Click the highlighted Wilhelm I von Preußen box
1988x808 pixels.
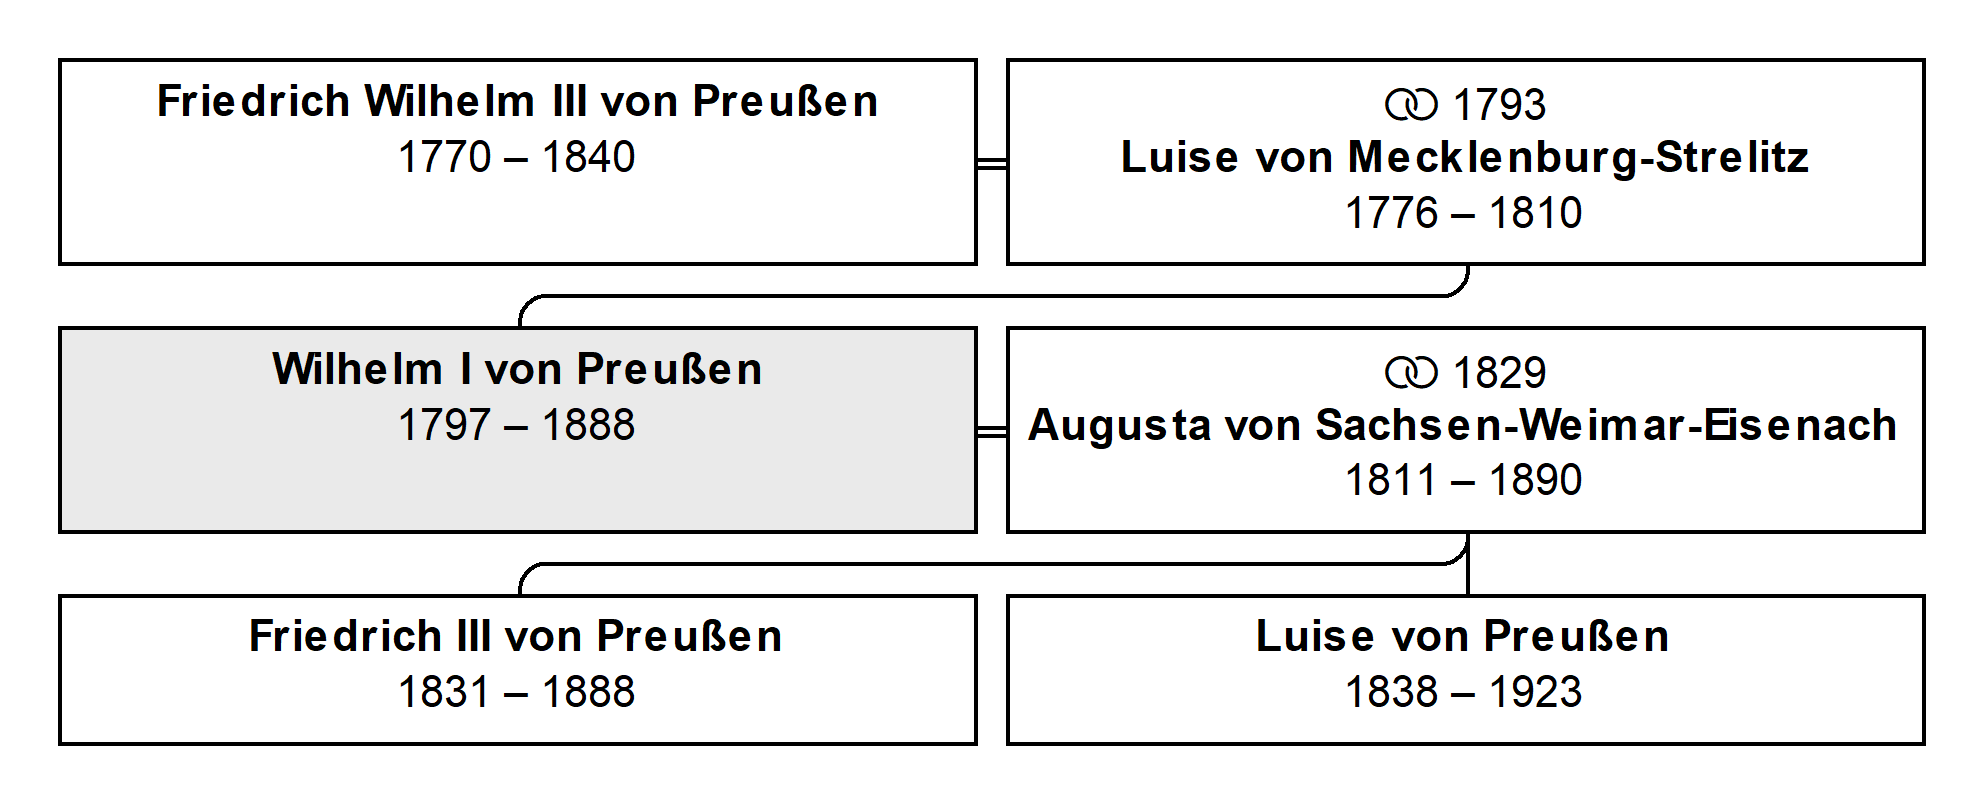[518, 430]
